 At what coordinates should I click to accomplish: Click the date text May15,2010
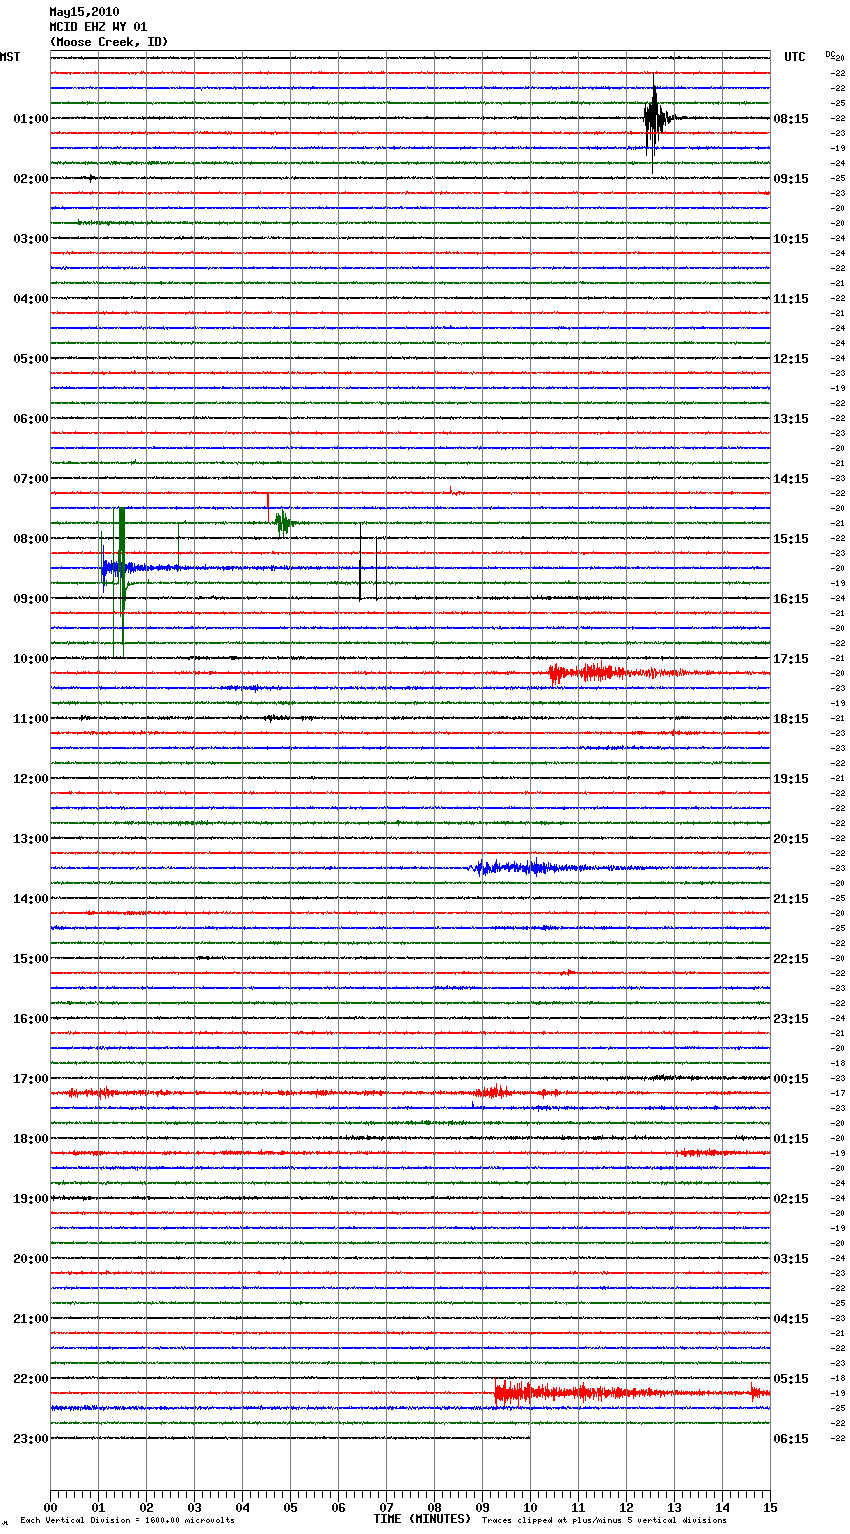(84, 12)
